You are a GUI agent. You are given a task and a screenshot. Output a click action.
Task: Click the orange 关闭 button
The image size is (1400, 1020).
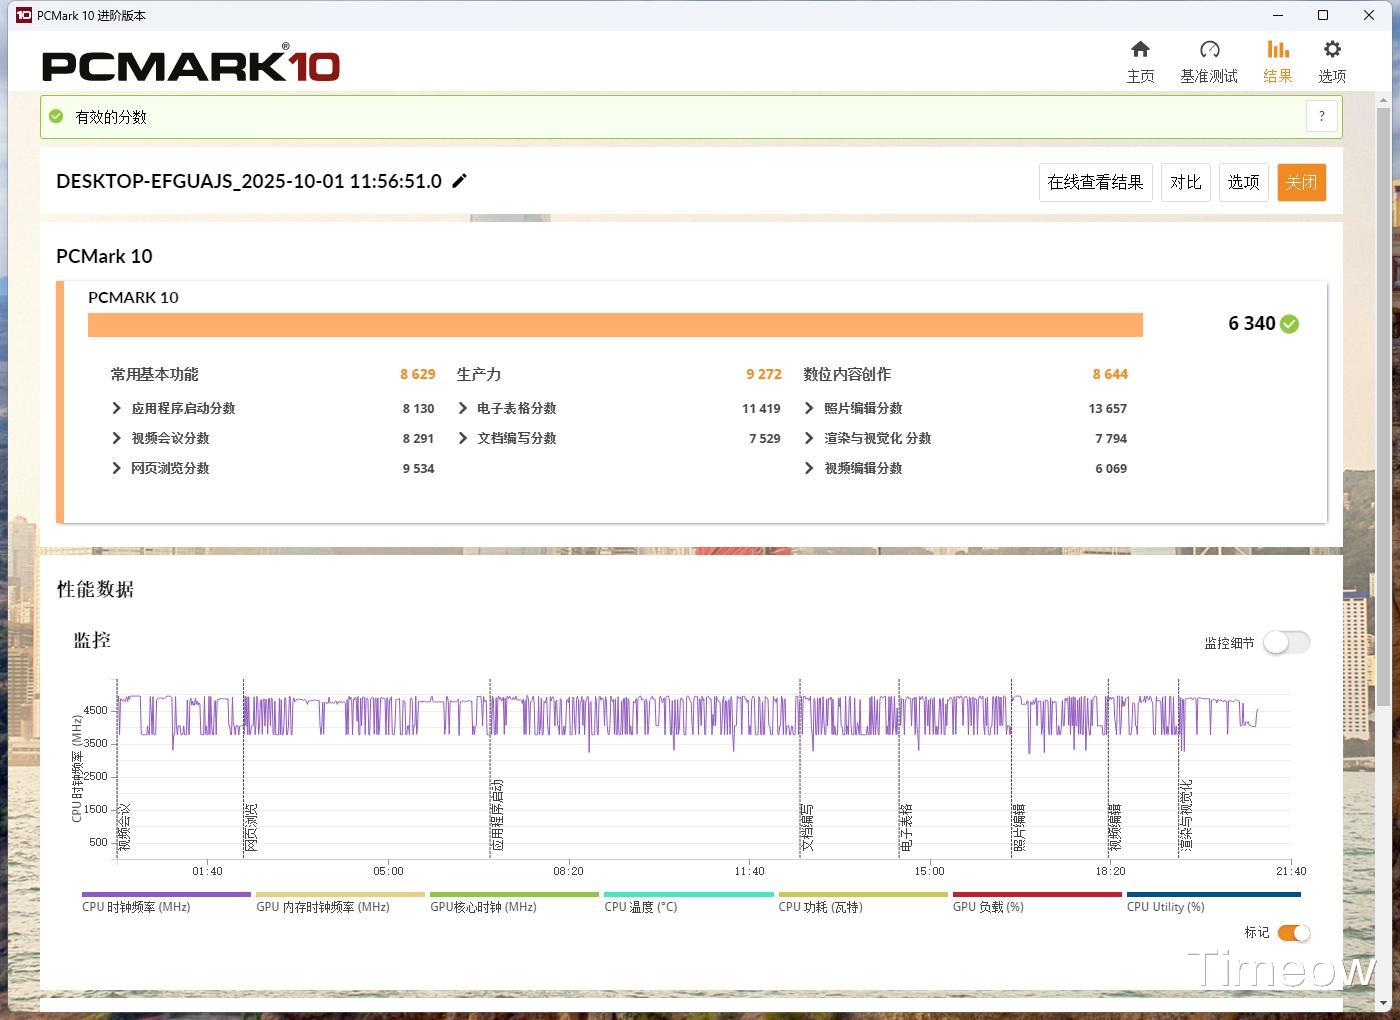[1301, 182]
